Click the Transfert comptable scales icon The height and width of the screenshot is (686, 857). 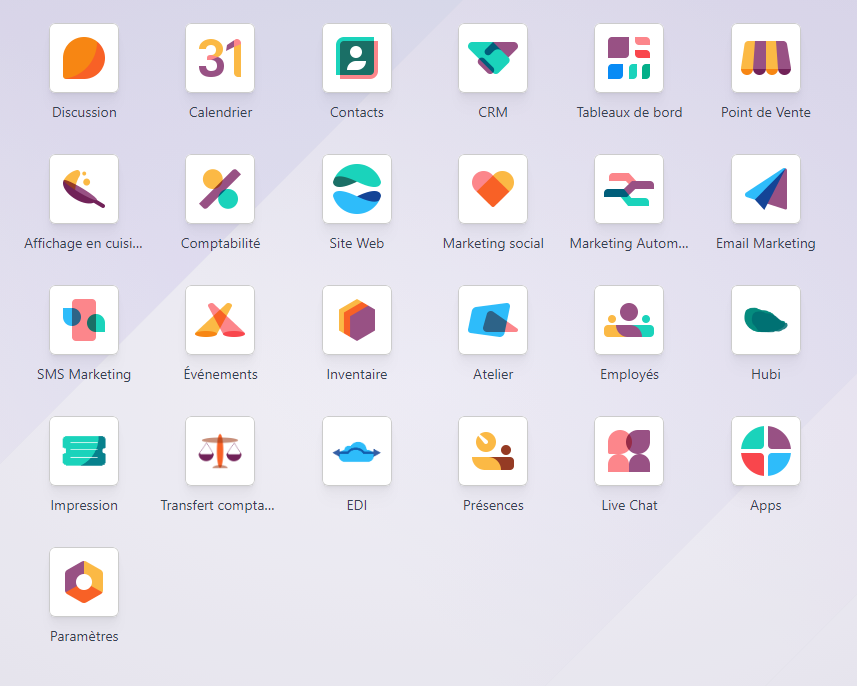[220, 451]
